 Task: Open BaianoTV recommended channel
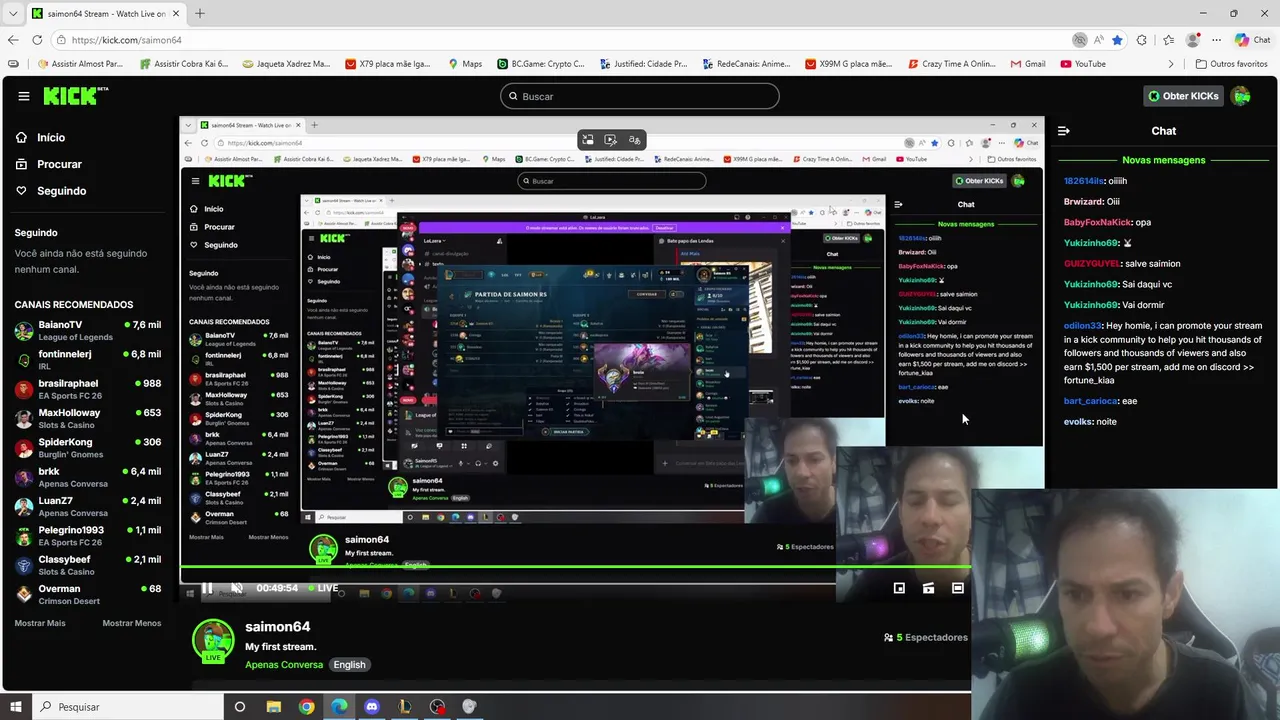coord(88,330)
